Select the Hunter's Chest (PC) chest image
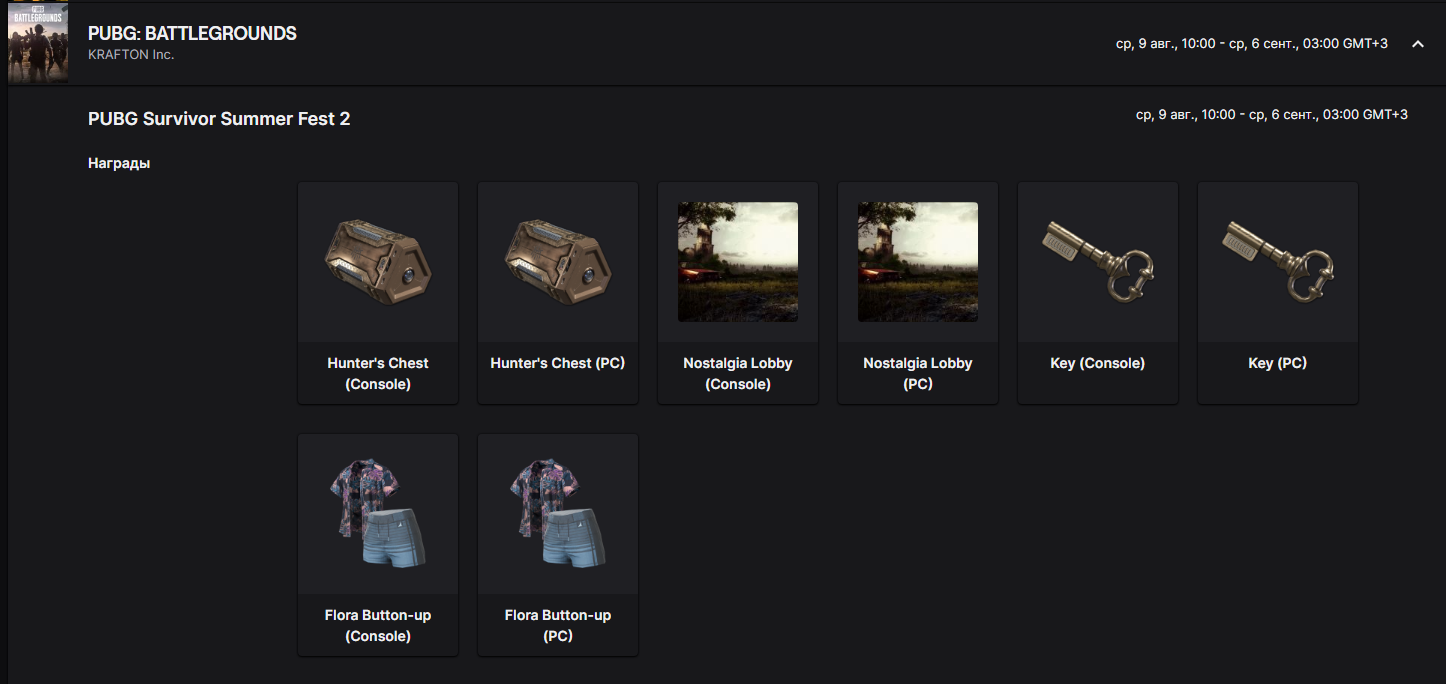 [x=558, y=262]
